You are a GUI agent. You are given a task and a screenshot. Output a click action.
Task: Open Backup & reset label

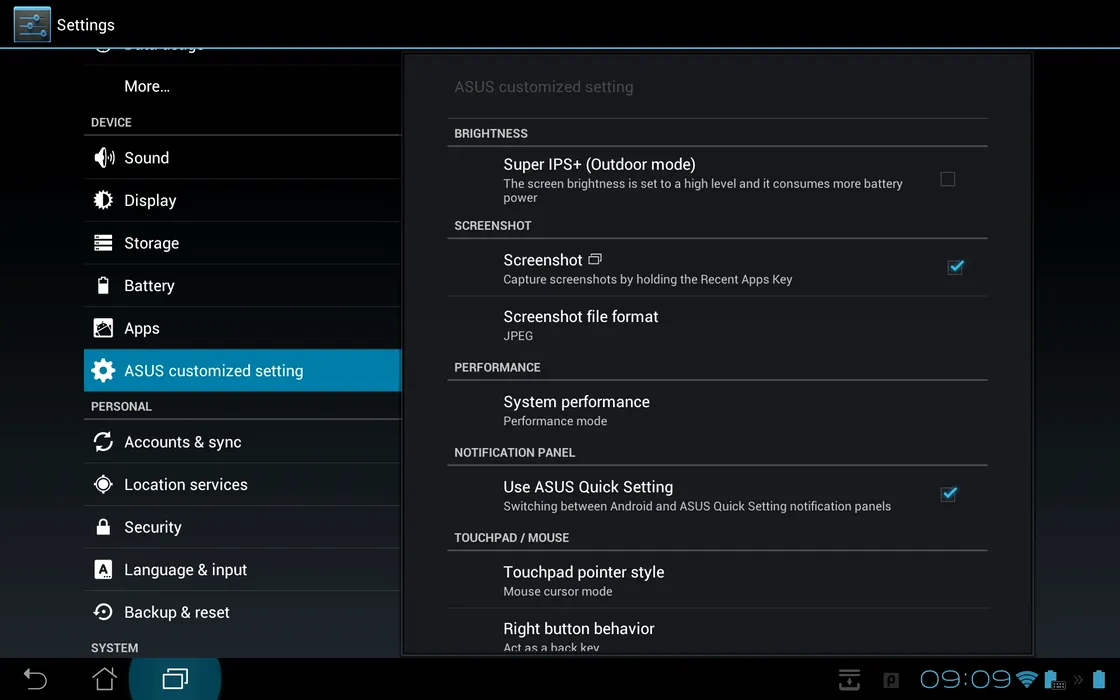[x=176, y=612]
